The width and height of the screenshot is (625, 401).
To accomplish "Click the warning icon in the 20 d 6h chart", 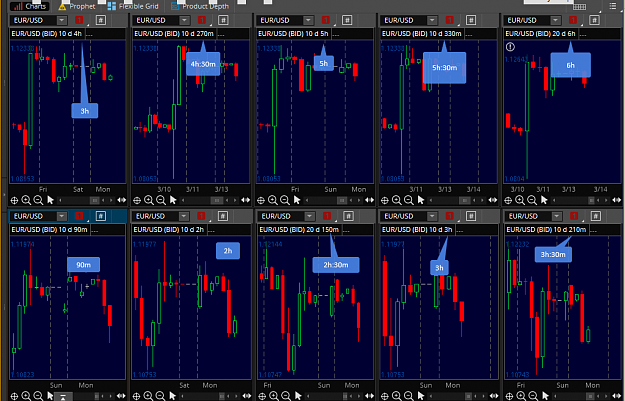I will click(510, 47).
